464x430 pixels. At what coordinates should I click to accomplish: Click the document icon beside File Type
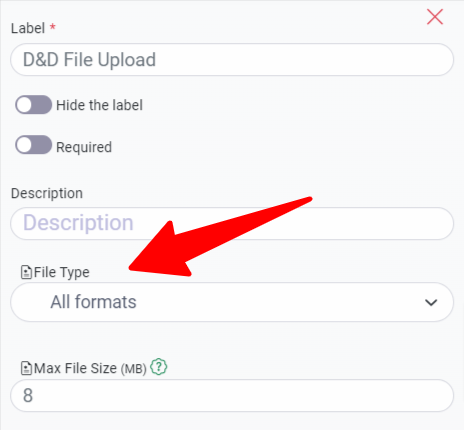click(x=26, y=272)
